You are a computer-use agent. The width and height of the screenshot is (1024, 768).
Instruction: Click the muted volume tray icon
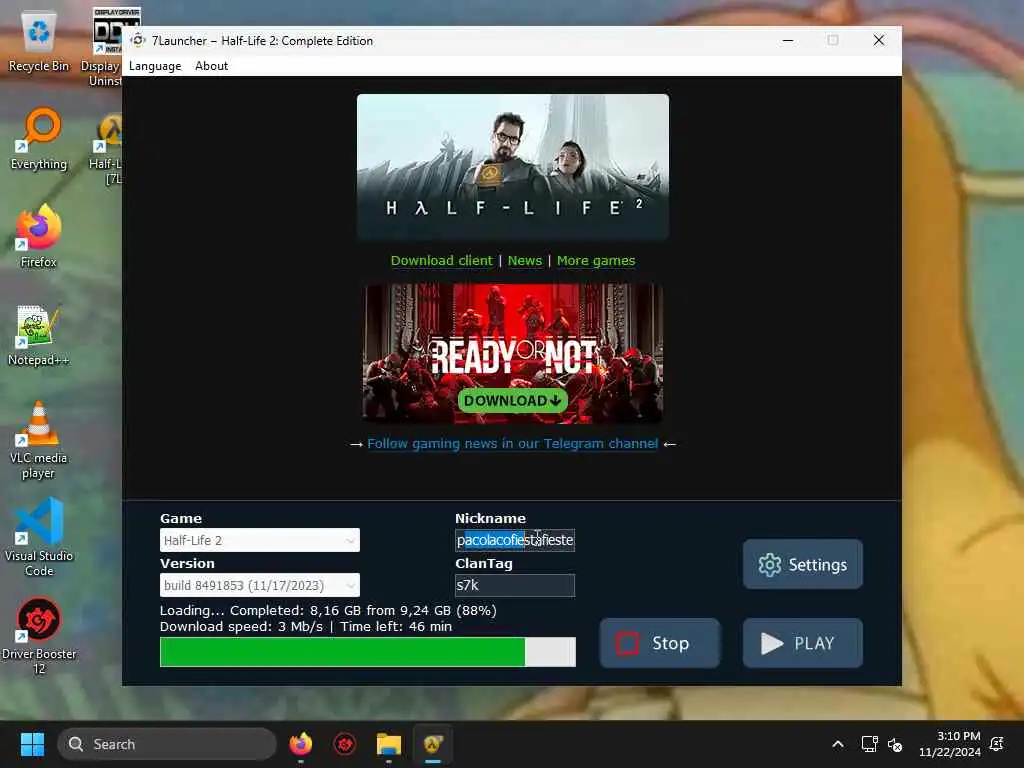(895, 744)
